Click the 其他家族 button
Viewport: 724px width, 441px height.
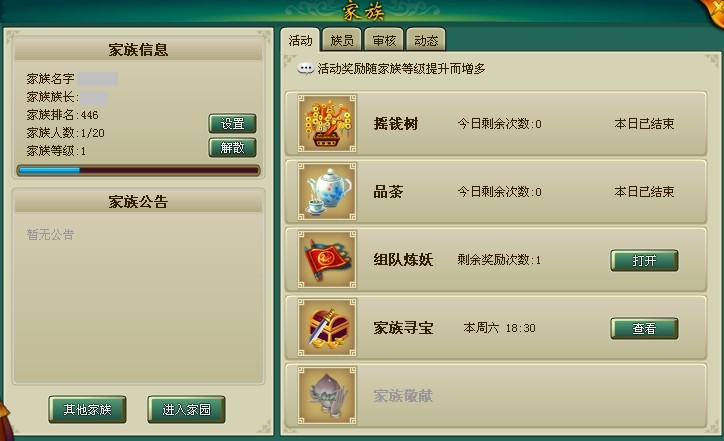coord(87,409)
